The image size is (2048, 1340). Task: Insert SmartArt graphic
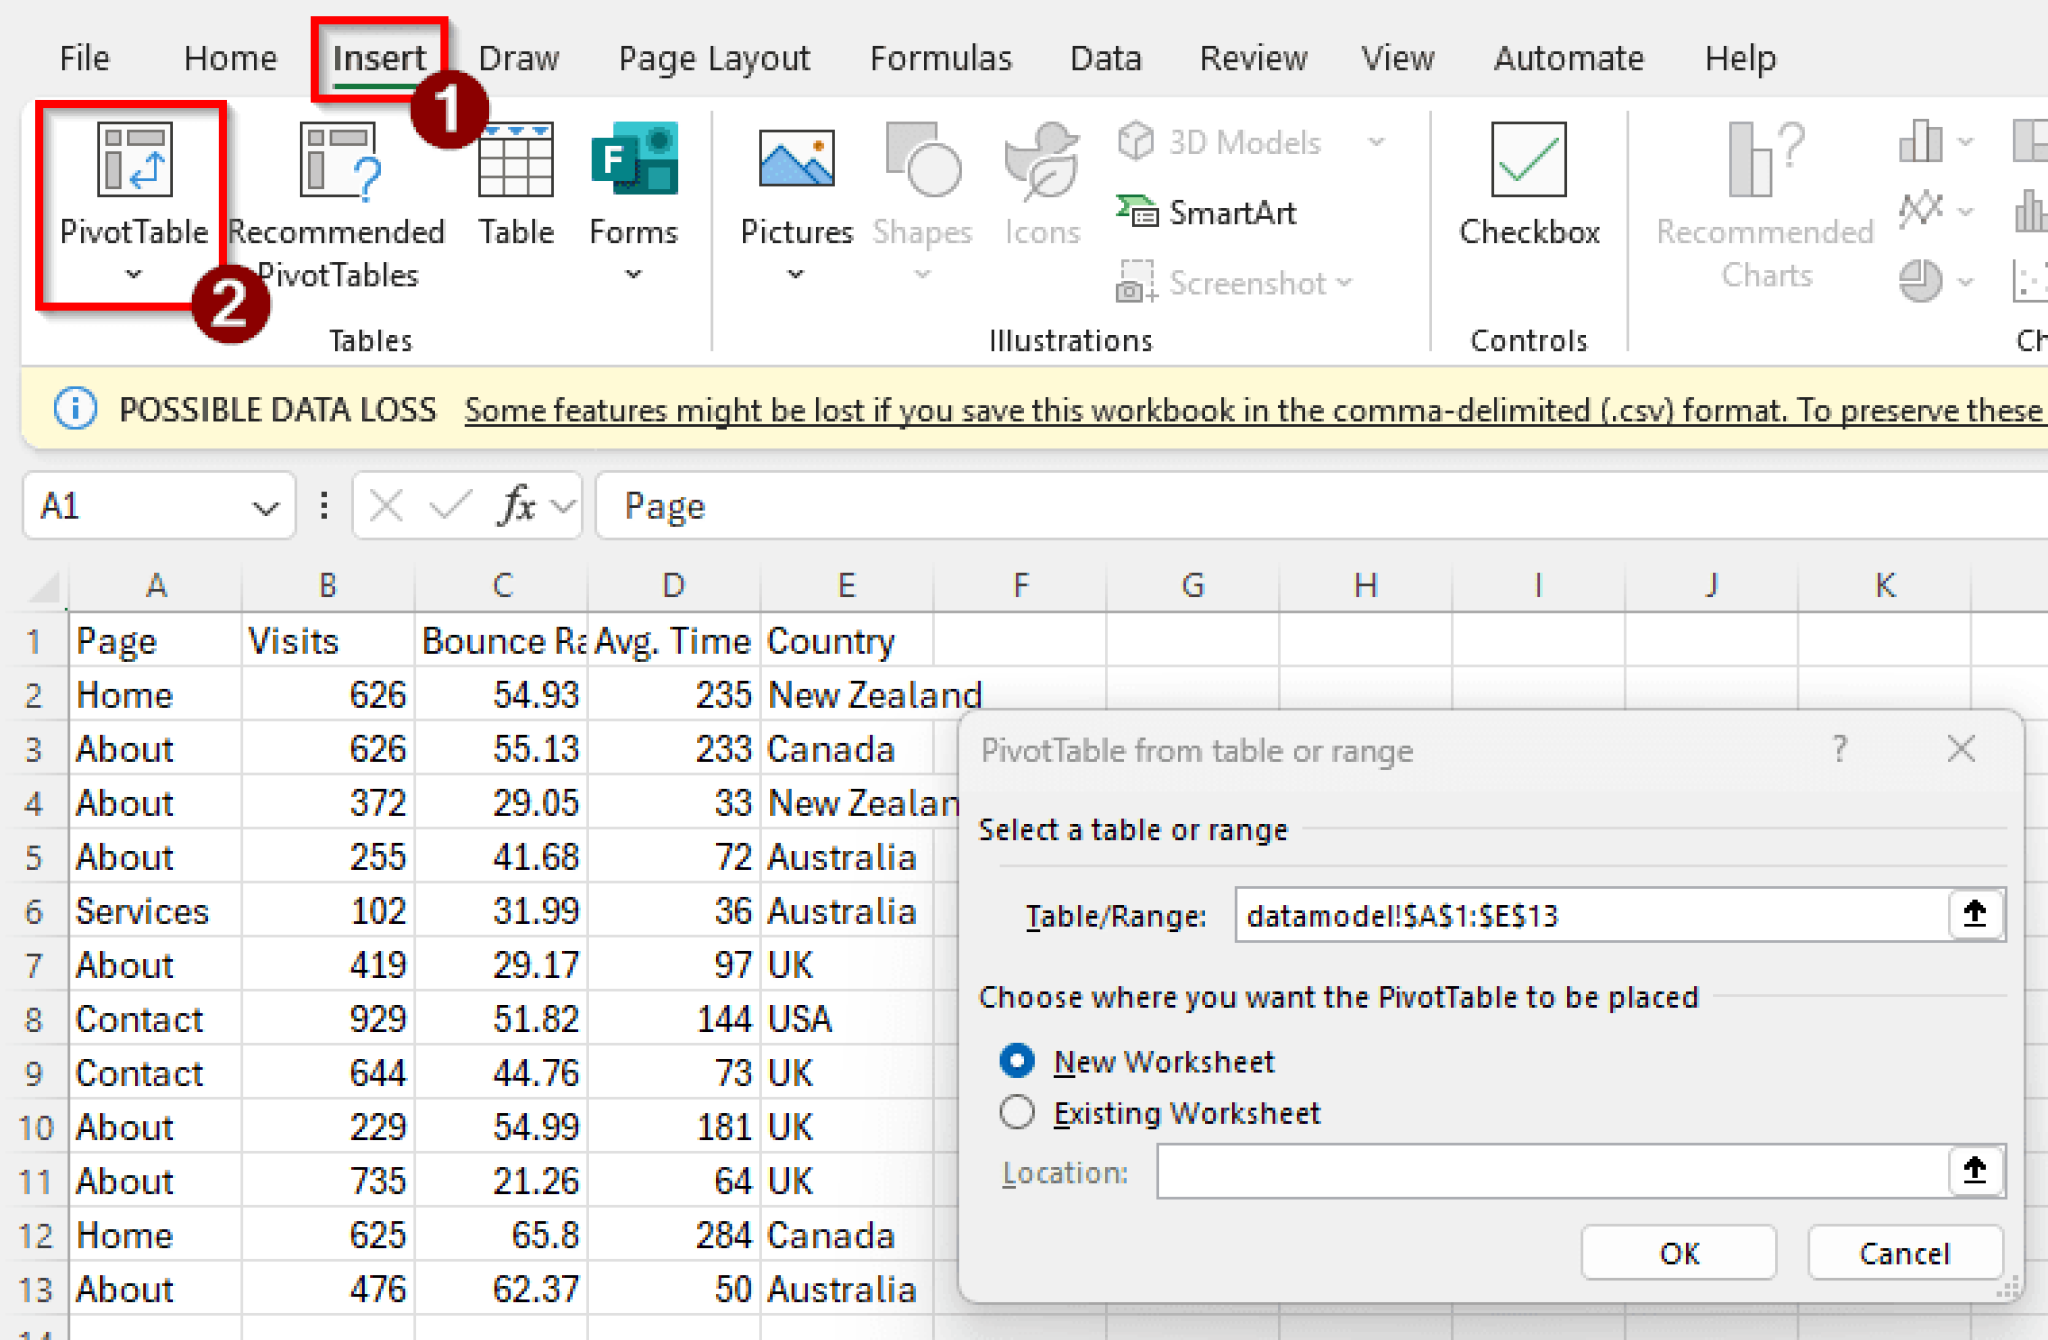[x=1208, y=212]
